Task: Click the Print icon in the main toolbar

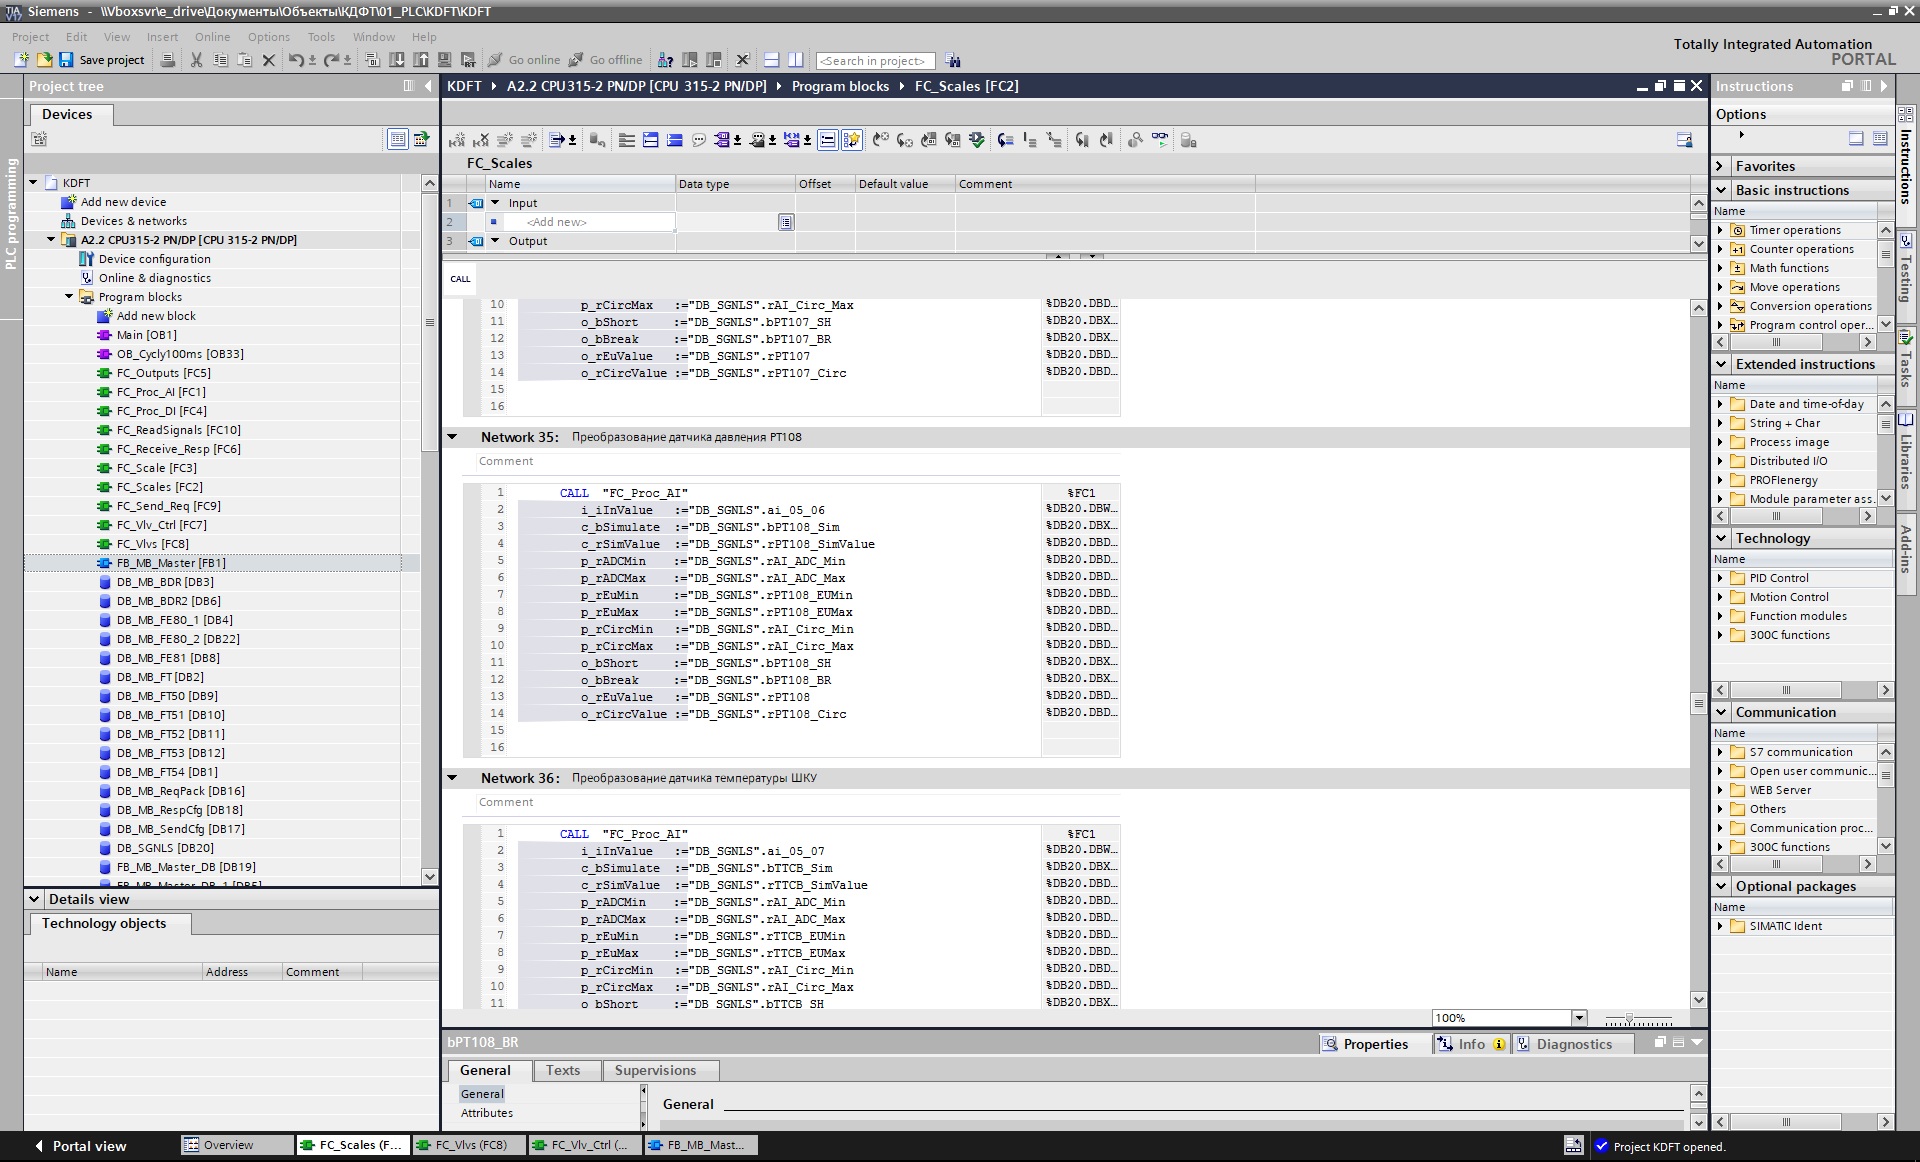Action: pyautogui.click(x=168, y=60)
